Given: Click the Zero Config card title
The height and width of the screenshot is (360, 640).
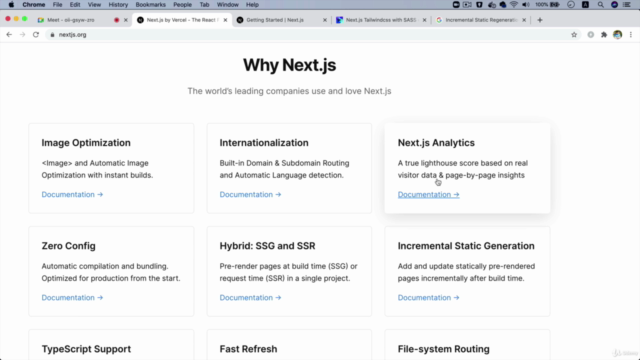Looking at the screenshot, I should 69,246.
